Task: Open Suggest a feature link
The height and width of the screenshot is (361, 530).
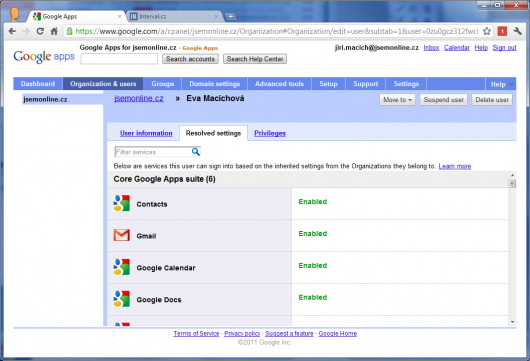Action: 289,334
